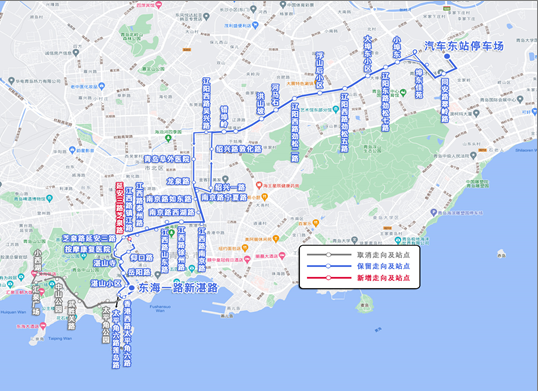538x391 pixels.
Task: Click the 按摩康复医院 station label
Action: point(88,249)
